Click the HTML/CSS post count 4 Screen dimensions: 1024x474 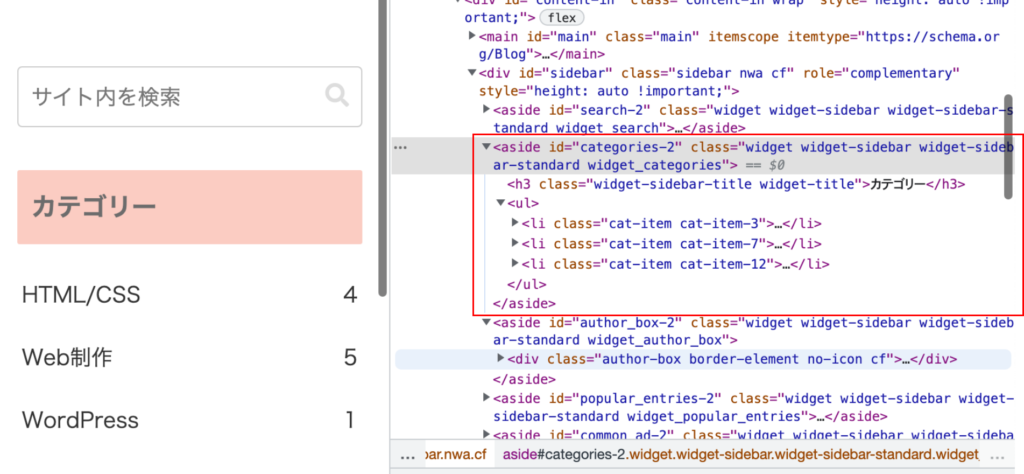point(350,295)
